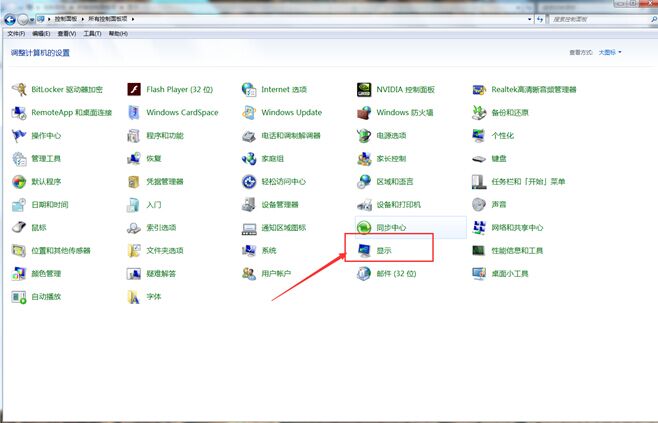Open the RemoteApp 和桌面连接 icon
Viewport: 658px width, 423px height.
pyautogui.click(x=19, y=112)
